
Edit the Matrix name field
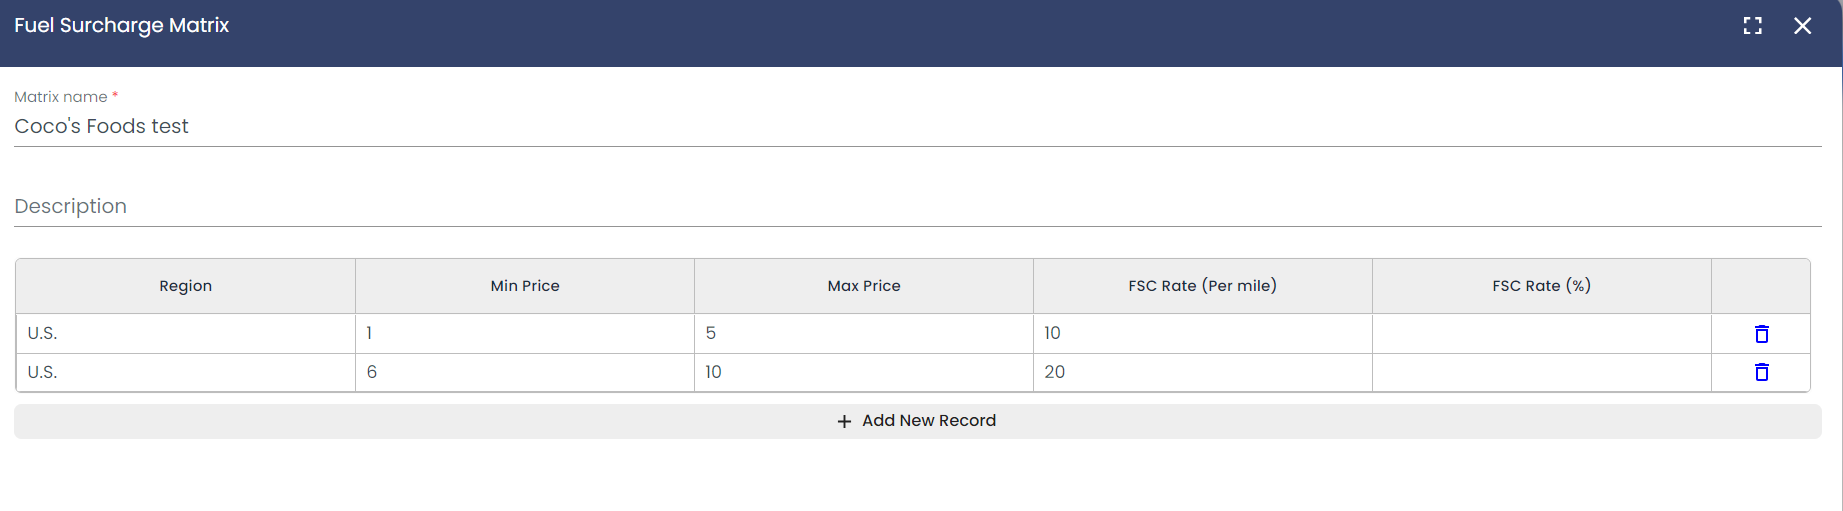[x=917, y=126]
